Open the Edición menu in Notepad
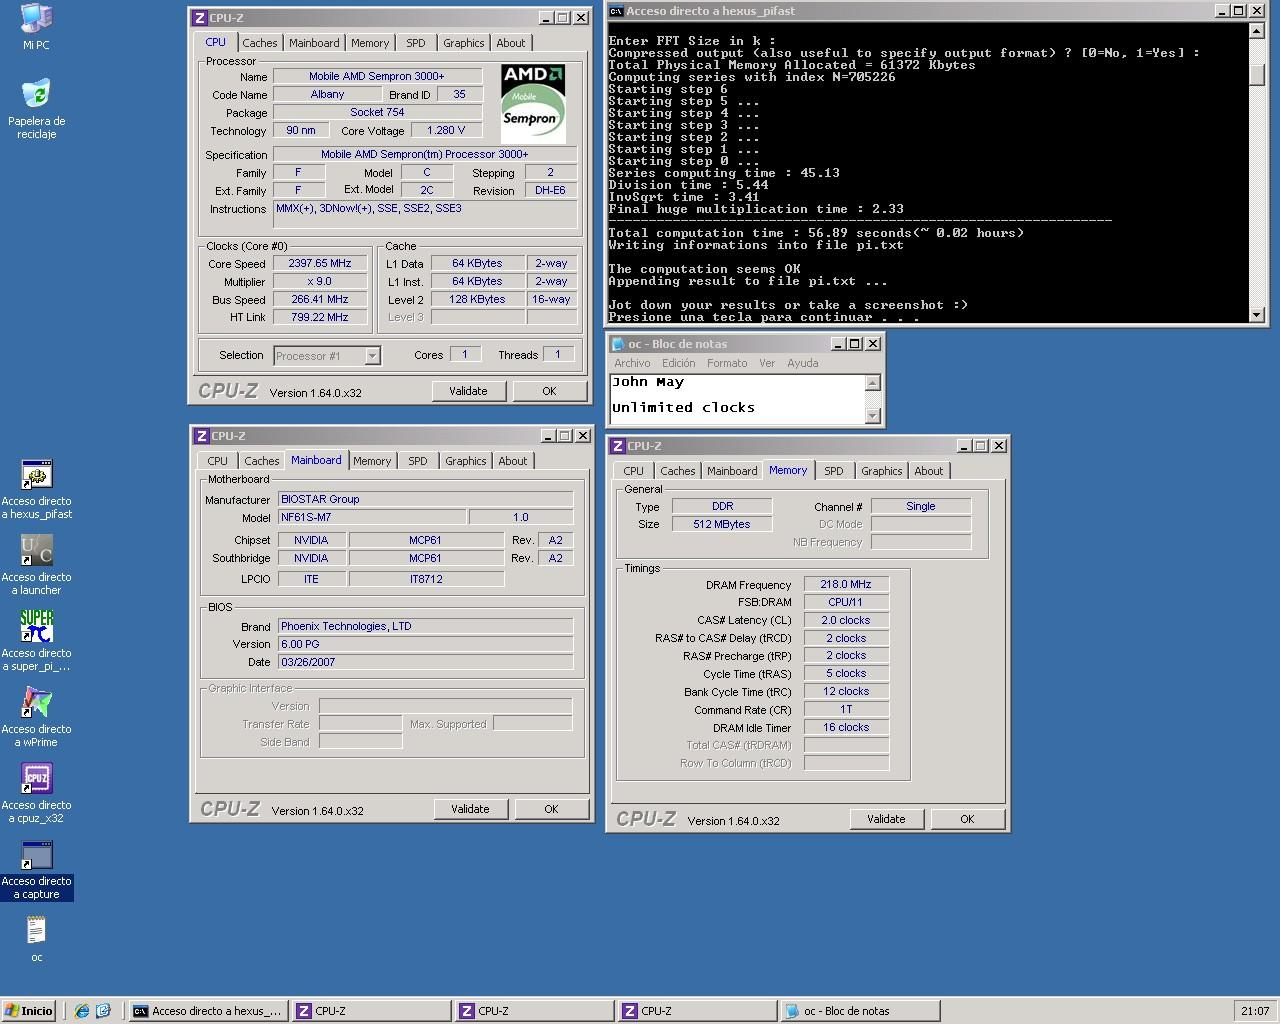Screen dimensions: 1280x1024 (x=678, y=363)
